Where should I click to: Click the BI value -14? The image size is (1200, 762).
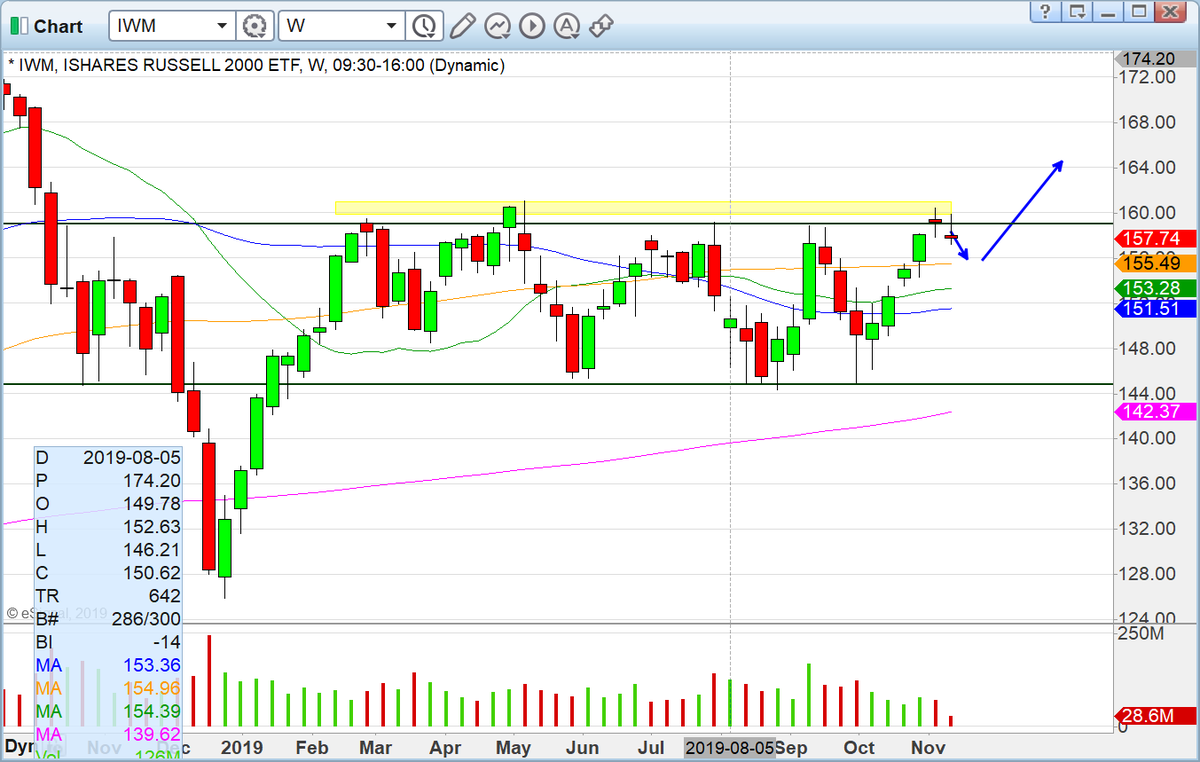(167, 642)
